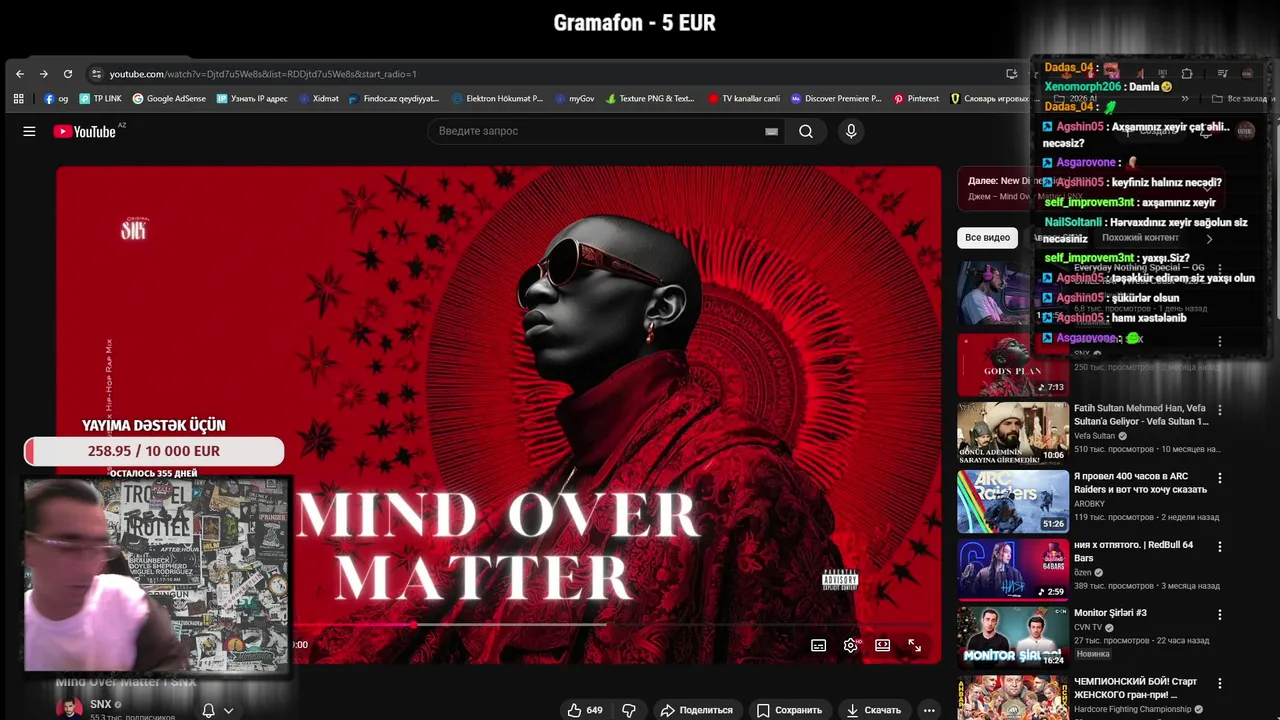This screenshot has height=720, width=1280.
Task: Activate voice search microphone
Action: tap(851, 131)
